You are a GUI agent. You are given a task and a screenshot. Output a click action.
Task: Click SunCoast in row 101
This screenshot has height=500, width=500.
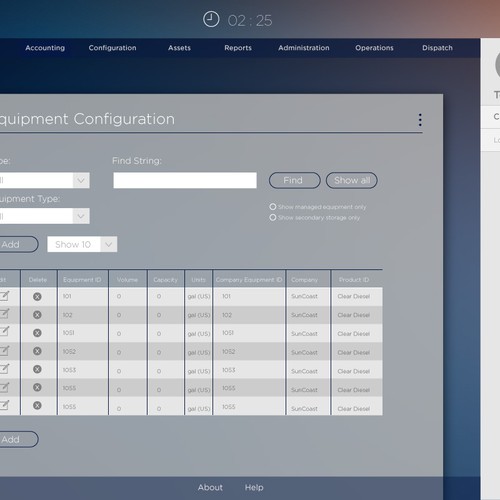(x=304, y=296)
